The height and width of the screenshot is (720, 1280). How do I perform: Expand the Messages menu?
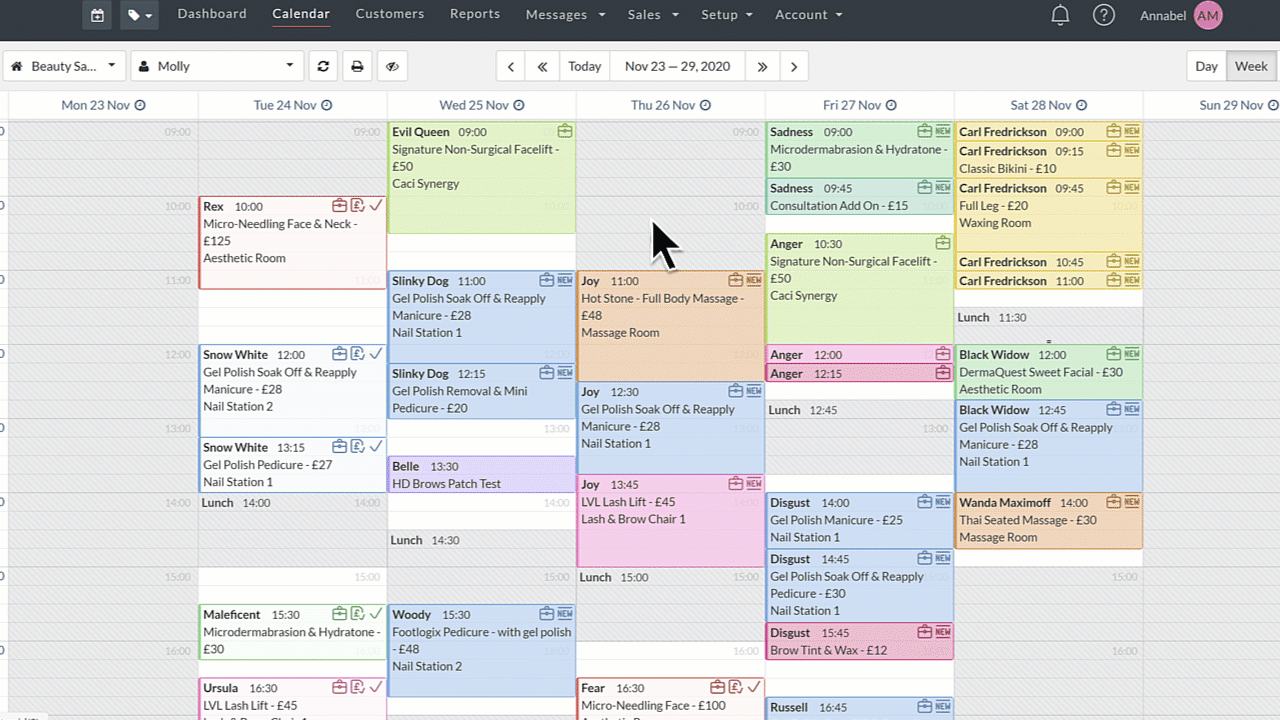[x=565, y=15]
